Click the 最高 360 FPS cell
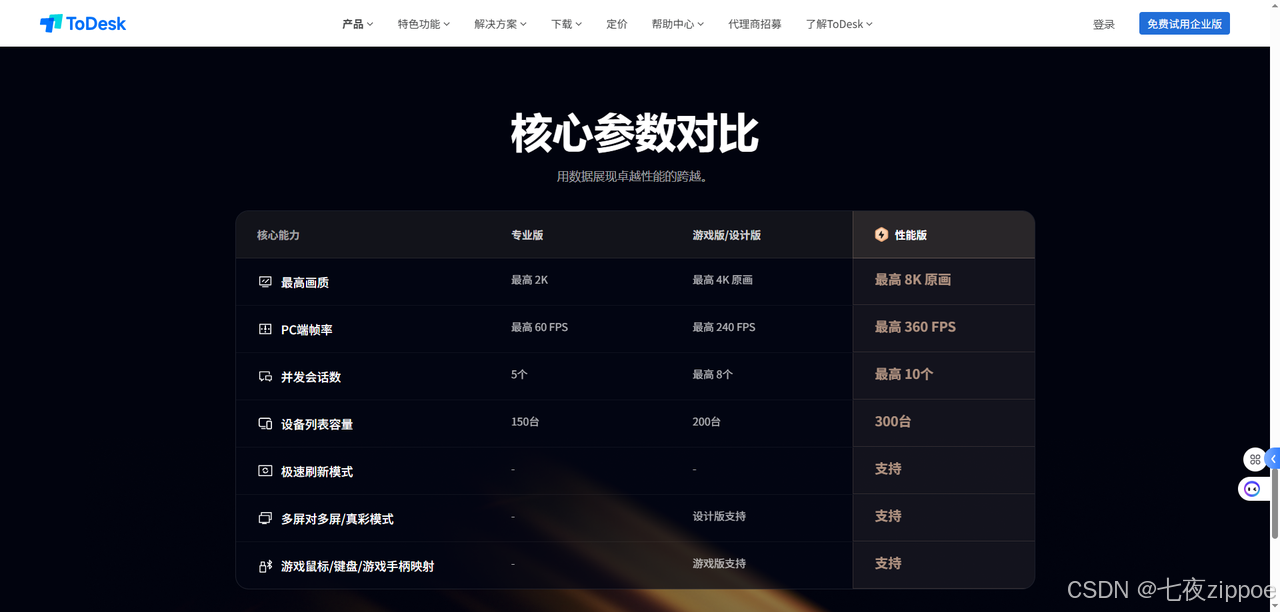This screenshot has width=1280, height=612. [x=915, y=327]
